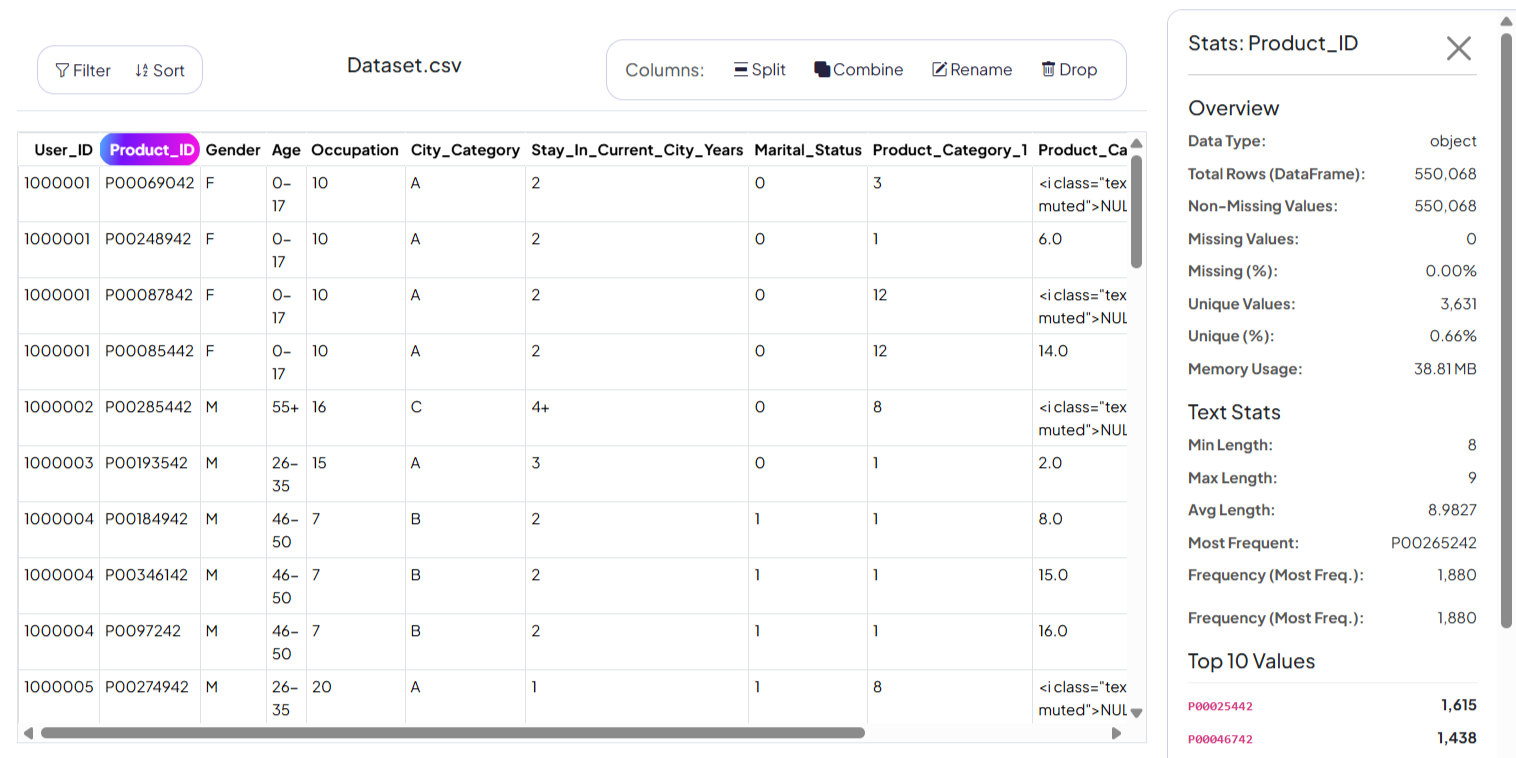Click cell P00069042

[x=150, y=194]
